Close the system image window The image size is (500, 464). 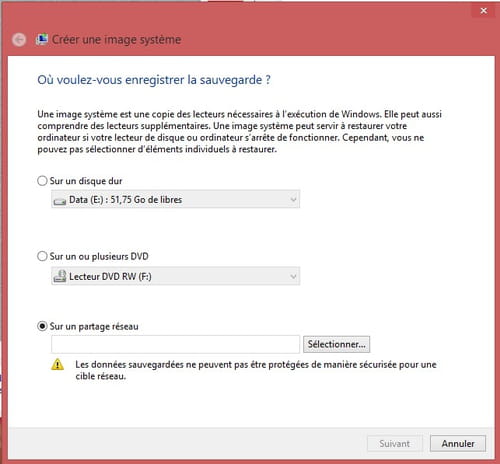point(483,11)
